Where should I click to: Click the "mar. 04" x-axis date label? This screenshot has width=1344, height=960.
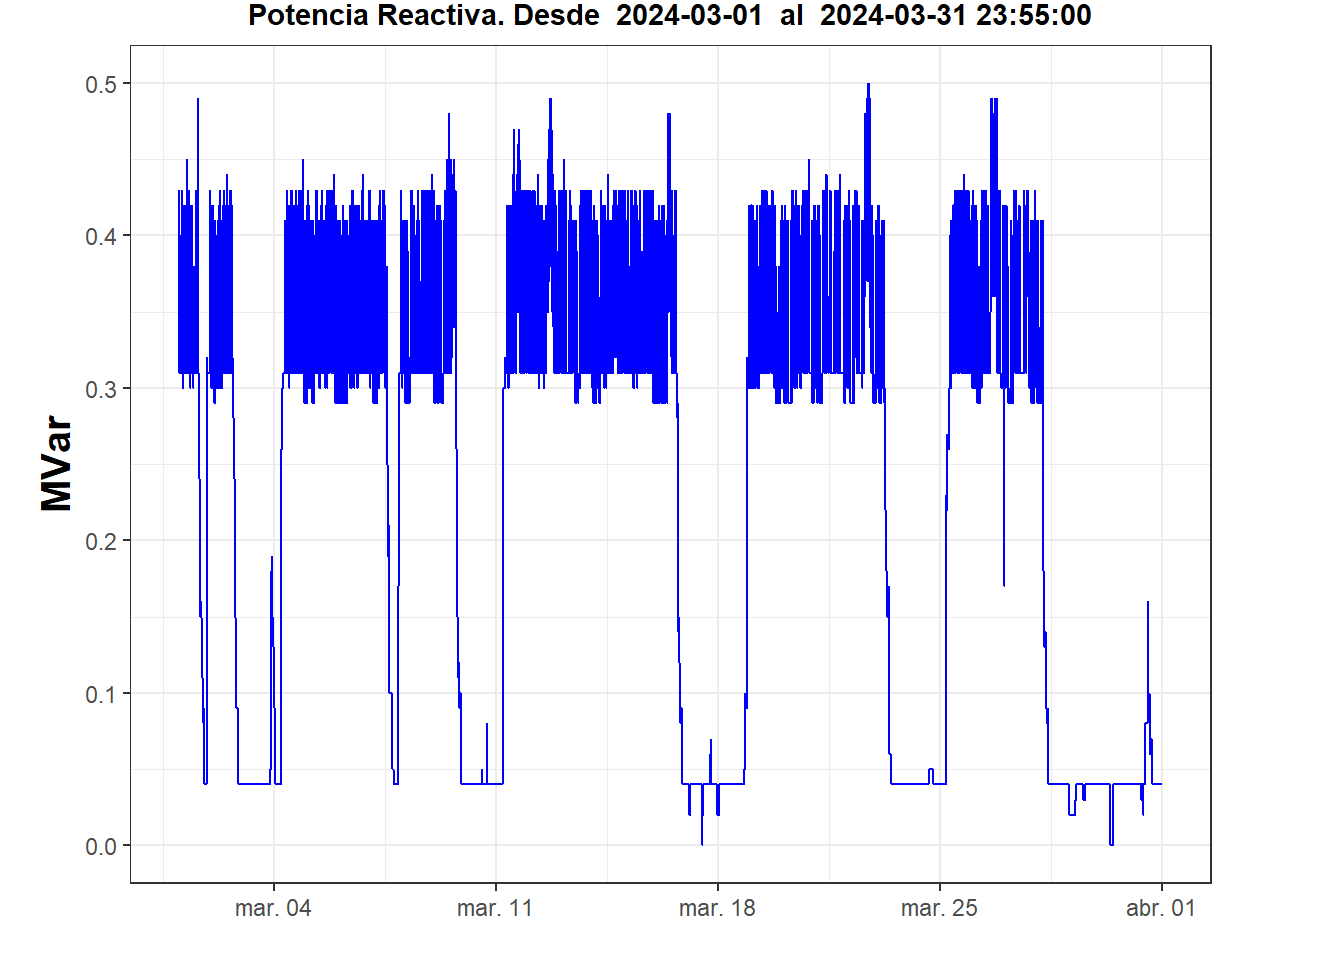tap(273, 909)
